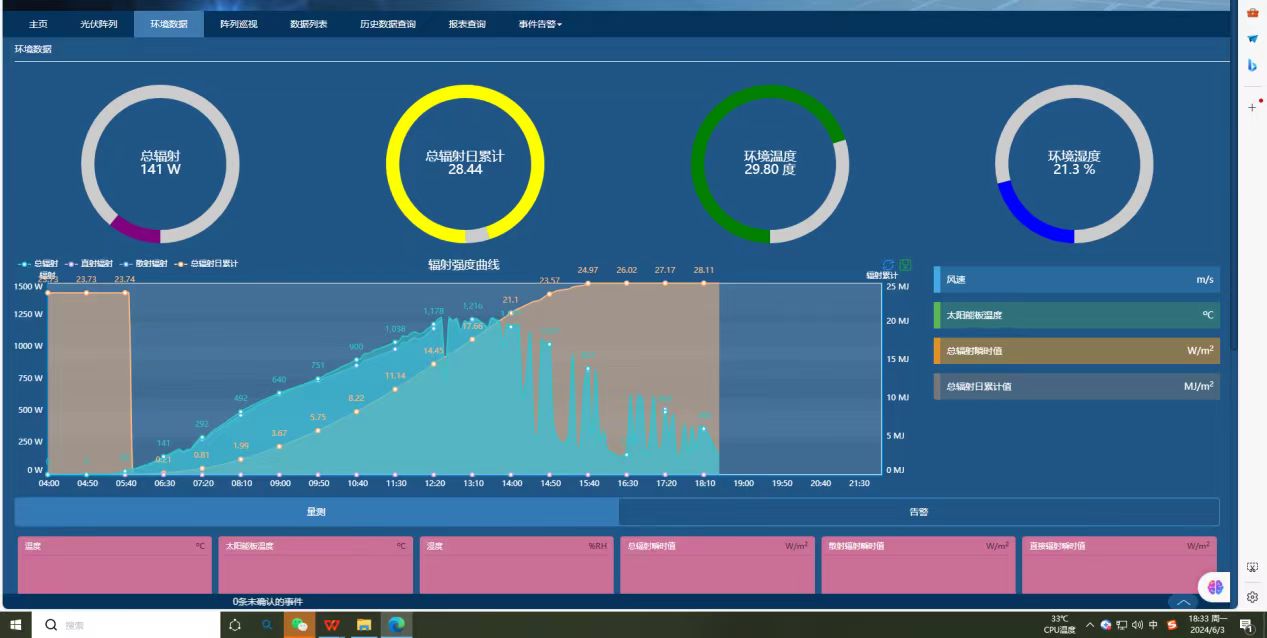Click the blue paper-plane sidebar icon

(1252, 39)
